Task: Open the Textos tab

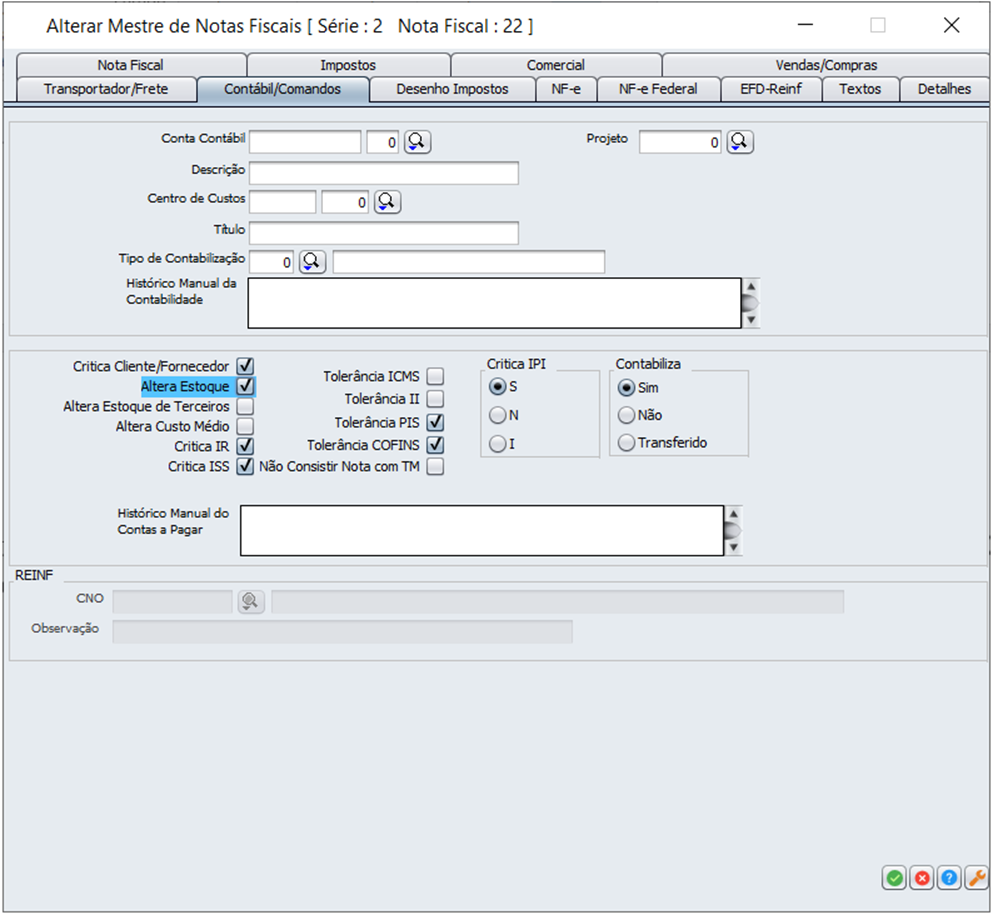Action: click(x=861, y=89)
